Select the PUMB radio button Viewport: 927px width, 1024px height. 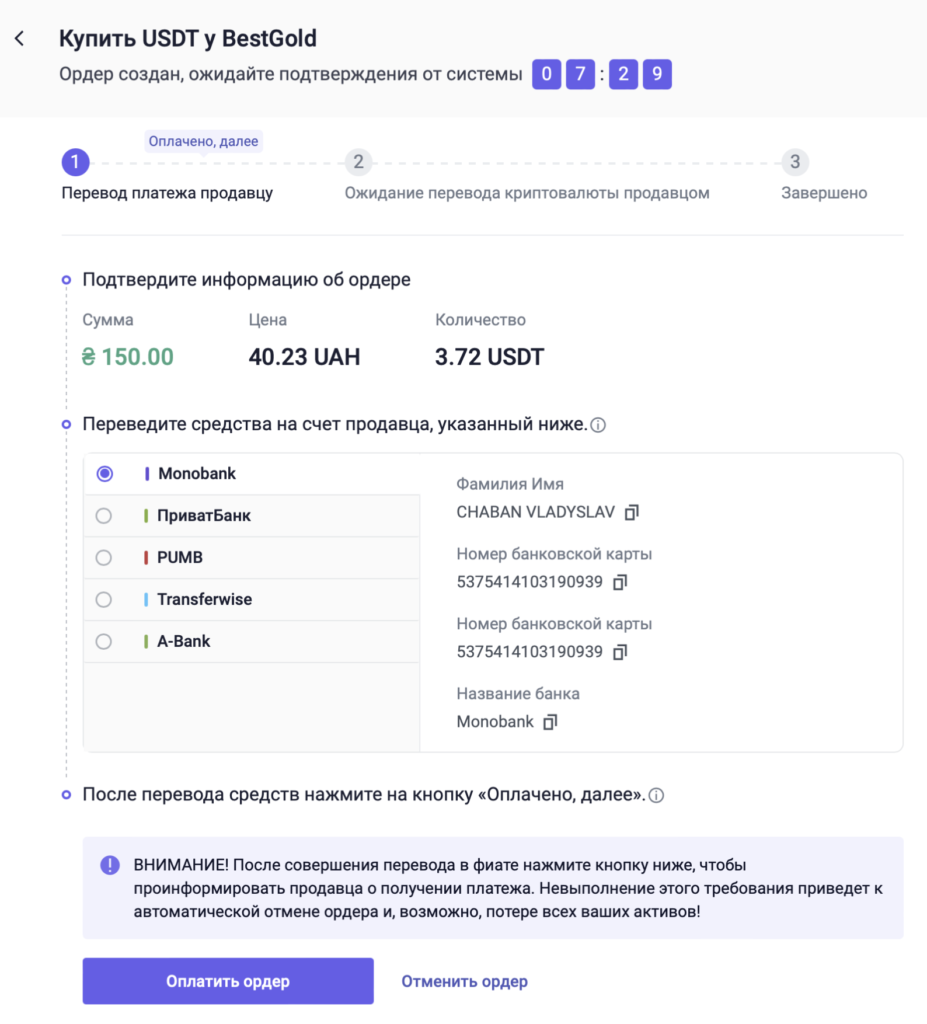click(x=104, y=558)
